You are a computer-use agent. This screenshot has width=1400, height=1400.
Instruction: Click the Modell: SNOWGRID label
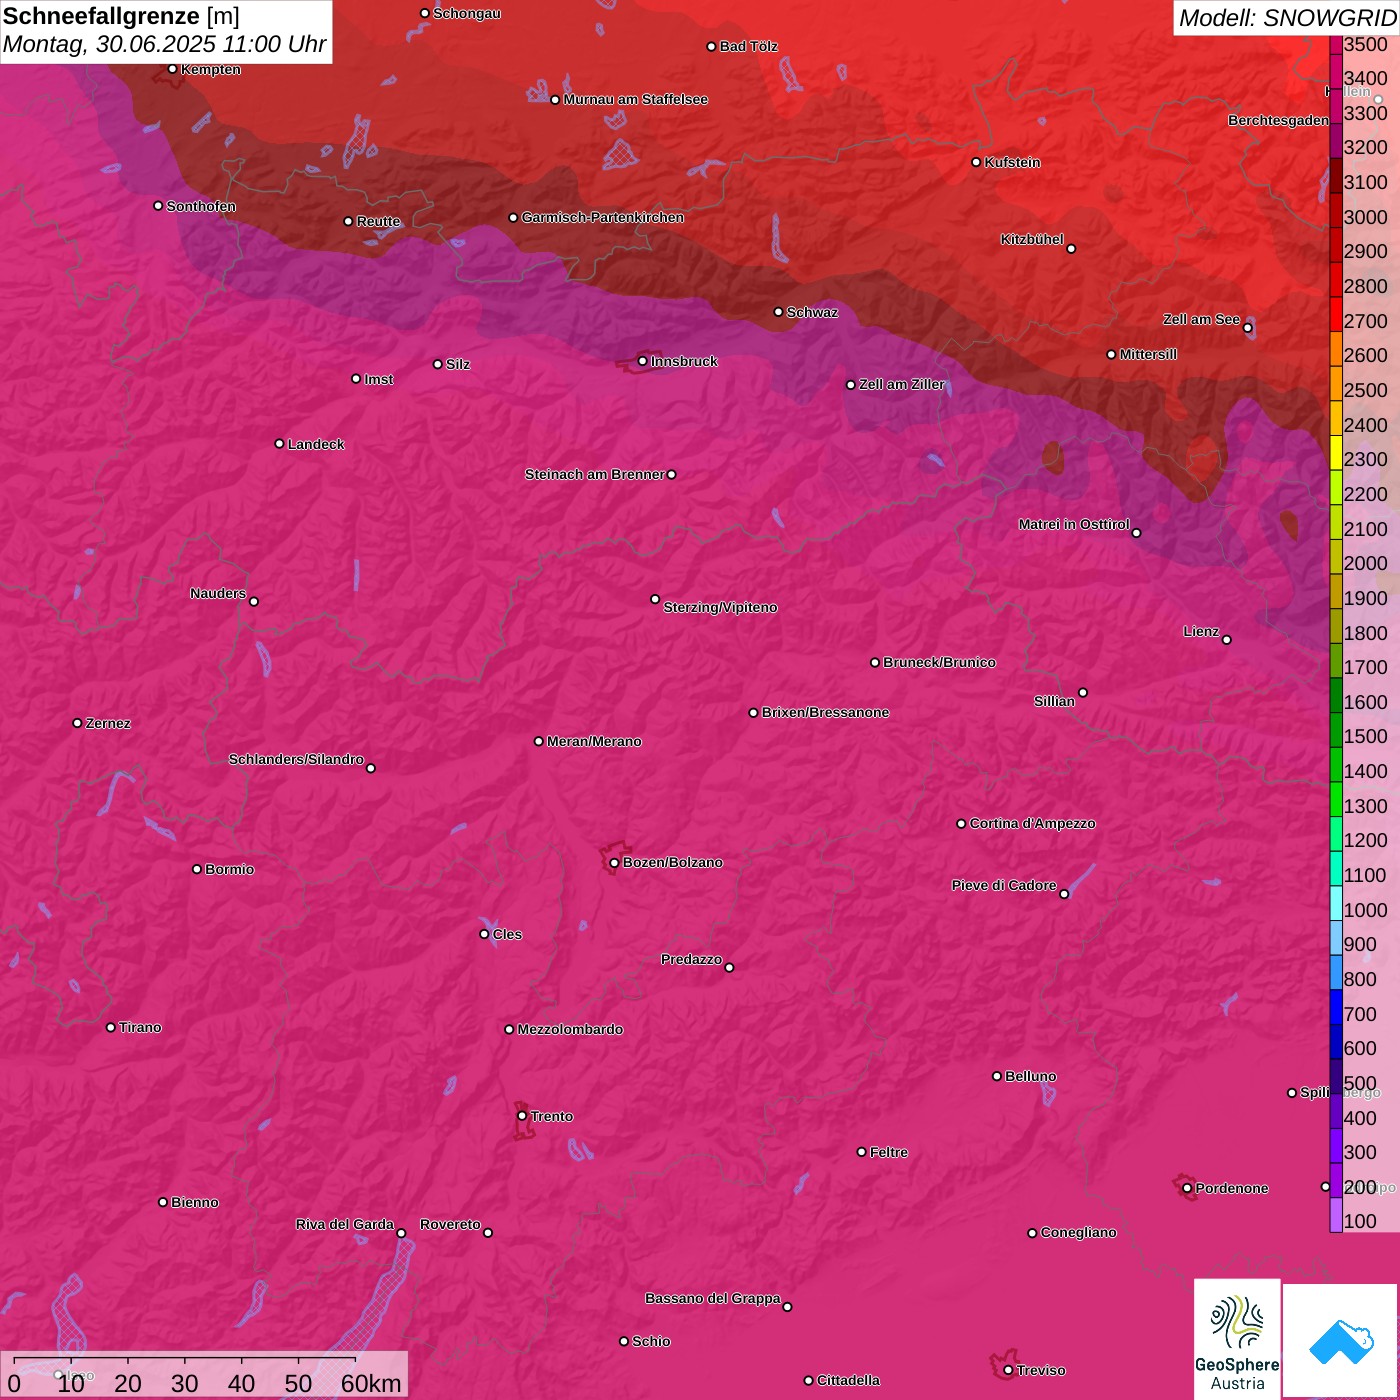click(1287, 18)
